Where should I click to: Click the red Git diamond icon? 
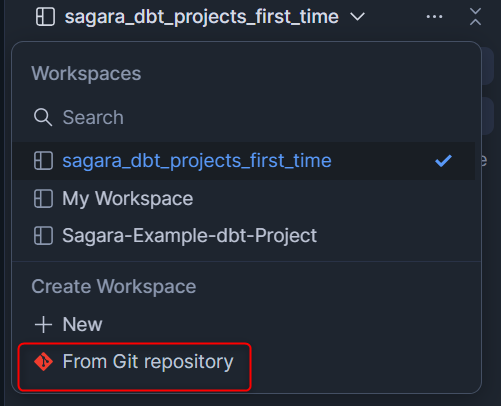(43, 362)
